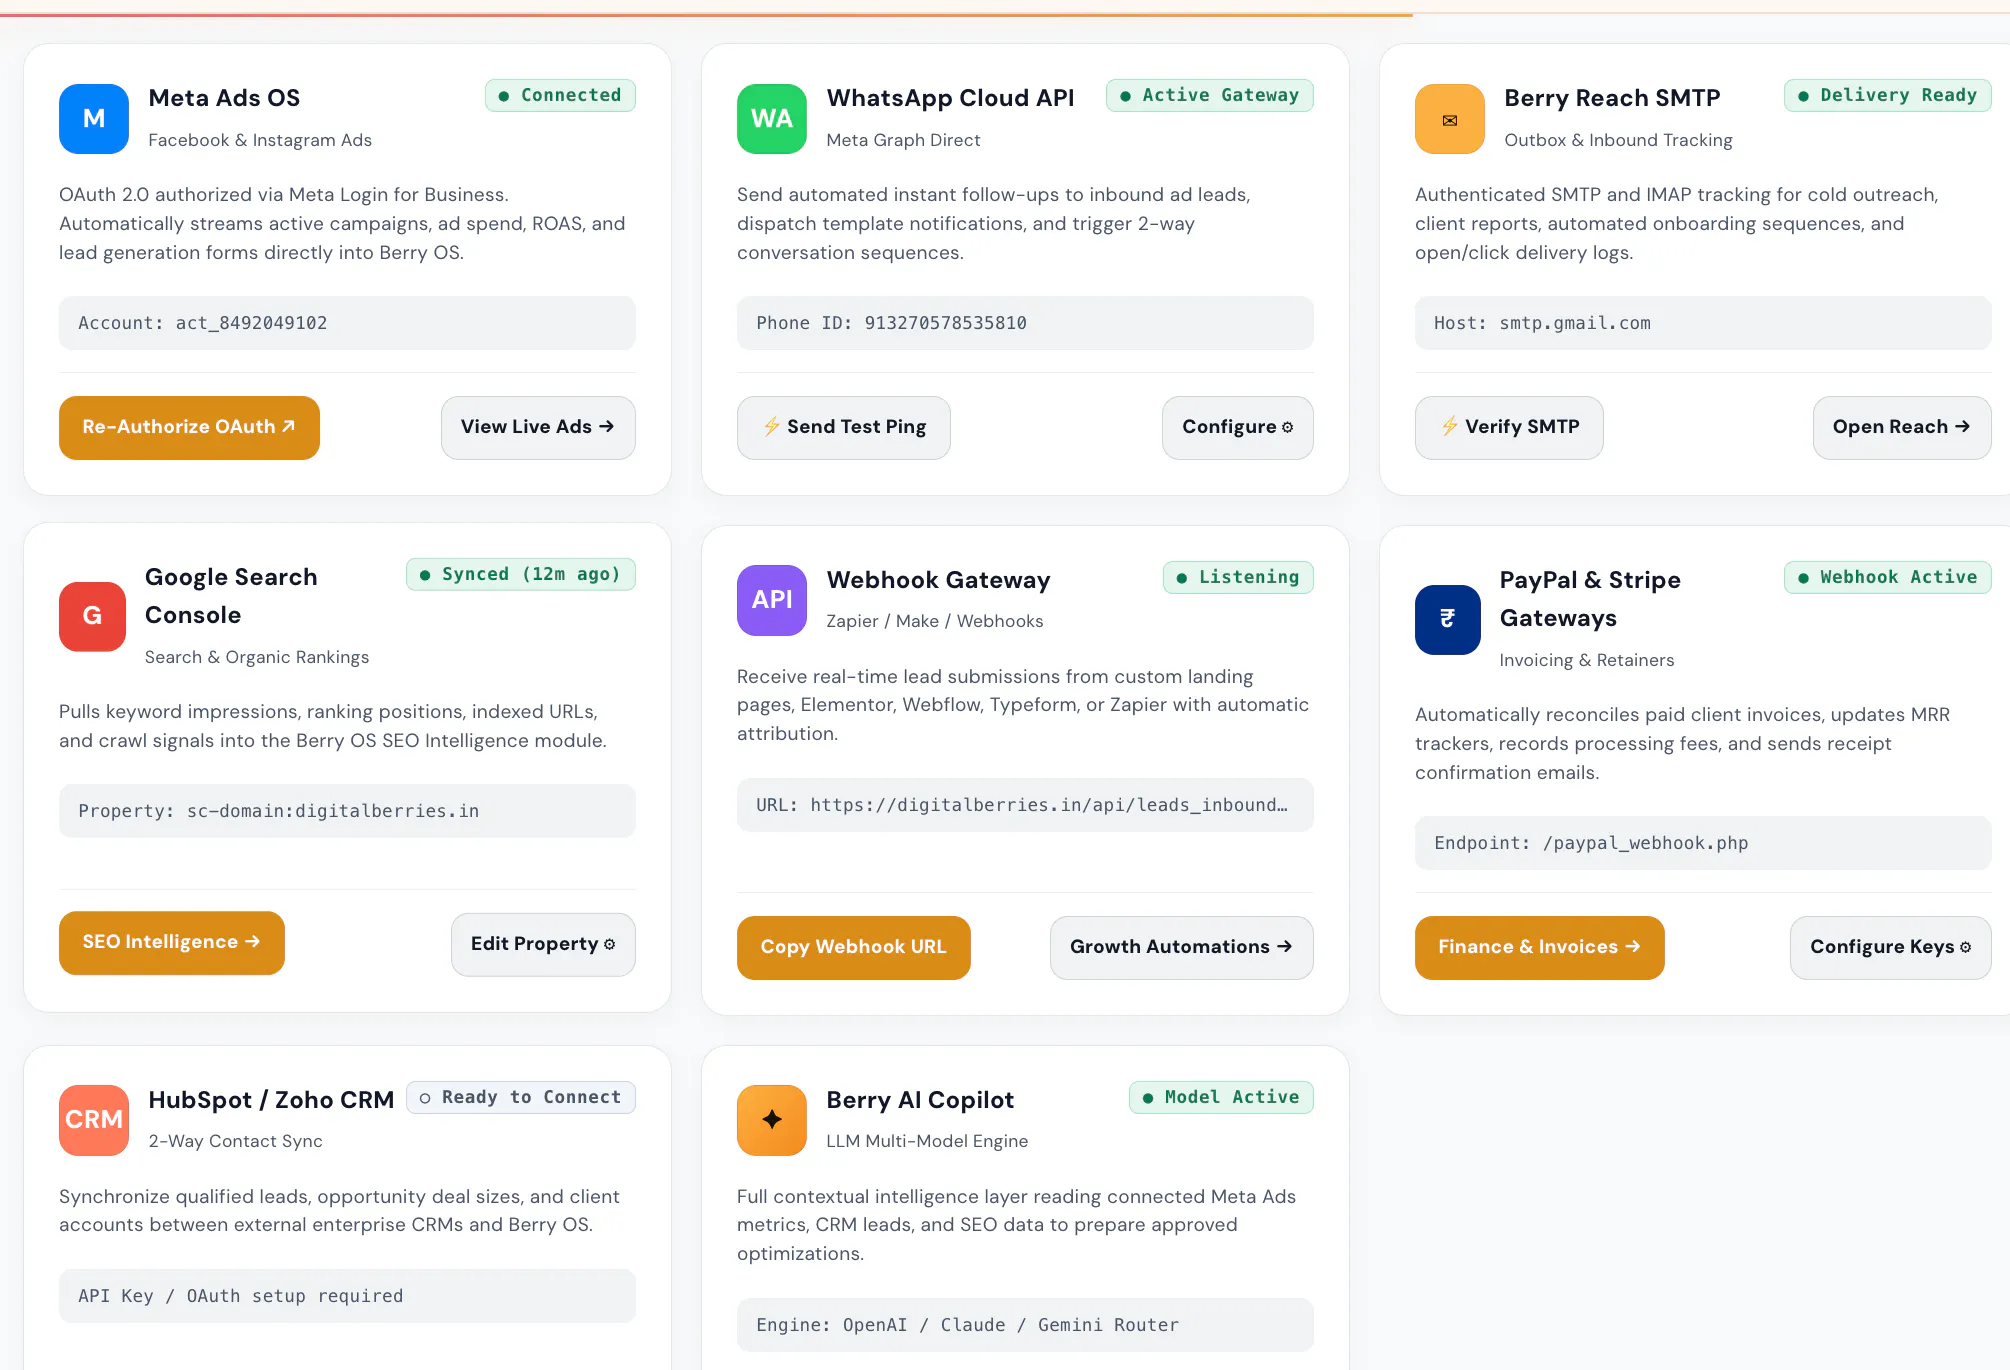Click the 'Ready to Connect' status badge

(x=521, y=1098)
